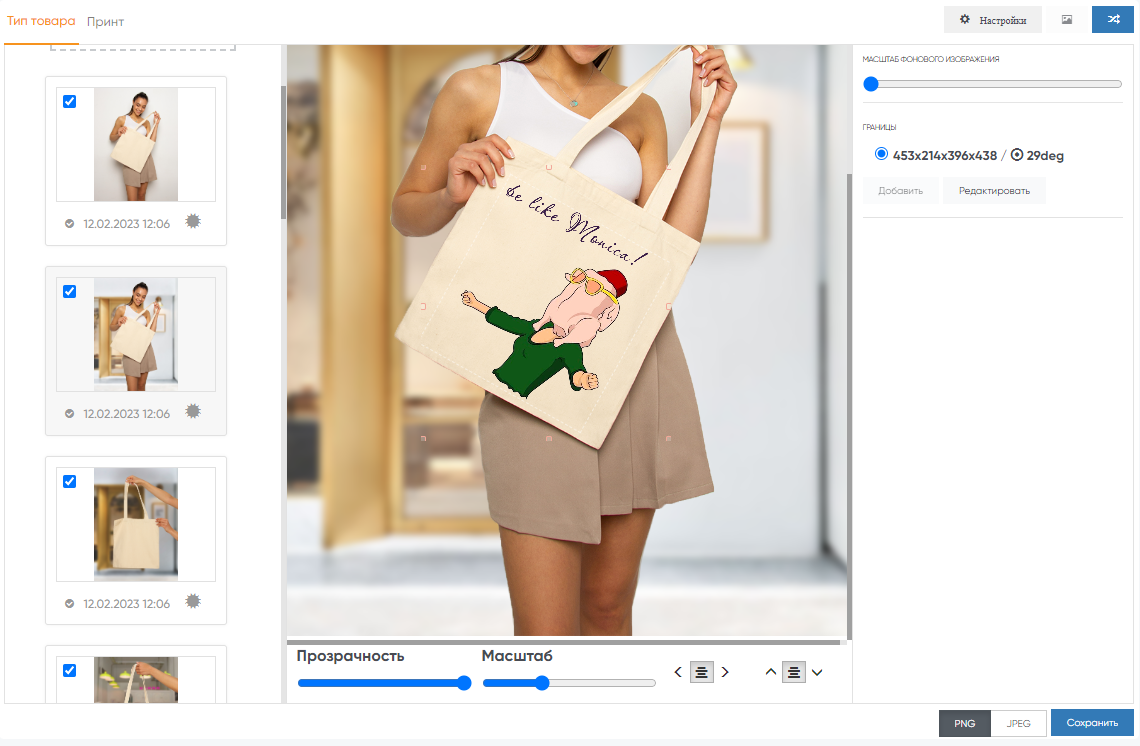The width and height of the screenshot is (1140, 746).
Task: Click the gear icon of the first mockup
Action: [193, 221]
